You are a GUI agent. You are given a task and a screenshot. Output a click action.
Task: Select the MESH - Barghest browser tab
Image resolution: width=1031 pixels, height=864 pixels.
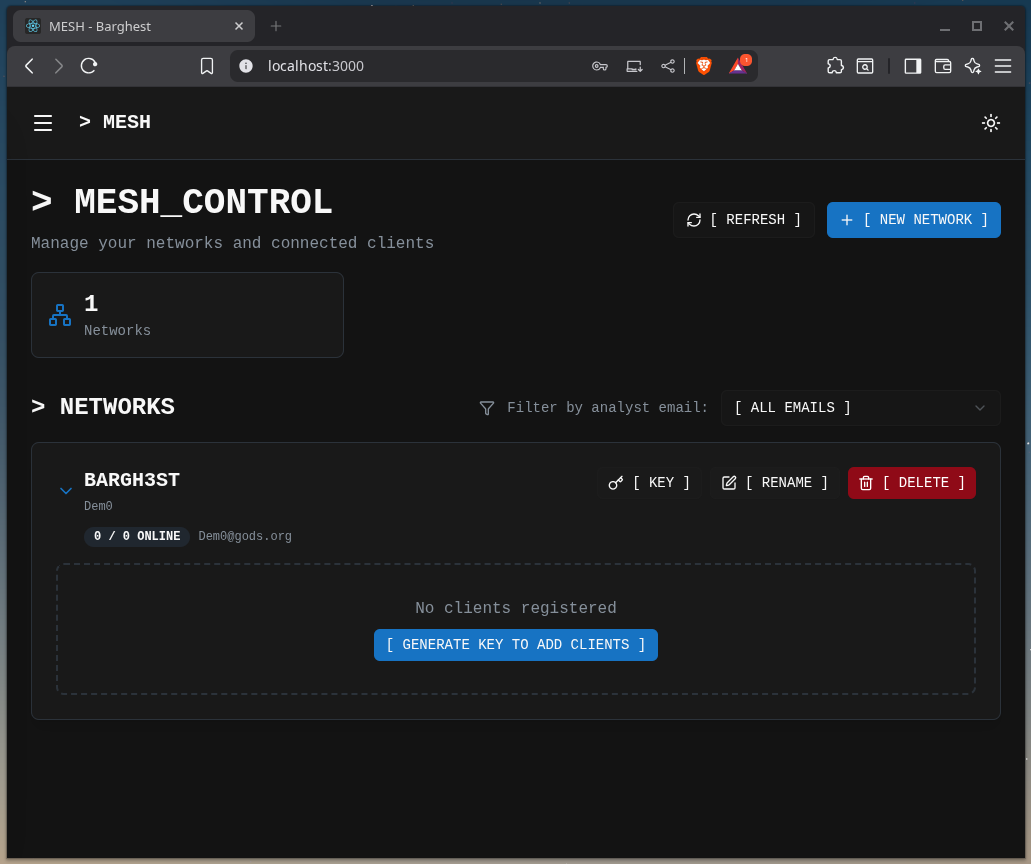pos(130,26)
